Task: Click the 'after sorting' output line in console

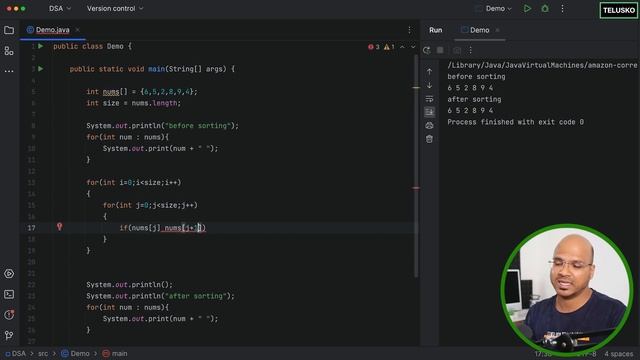Action: click(474, 99)
